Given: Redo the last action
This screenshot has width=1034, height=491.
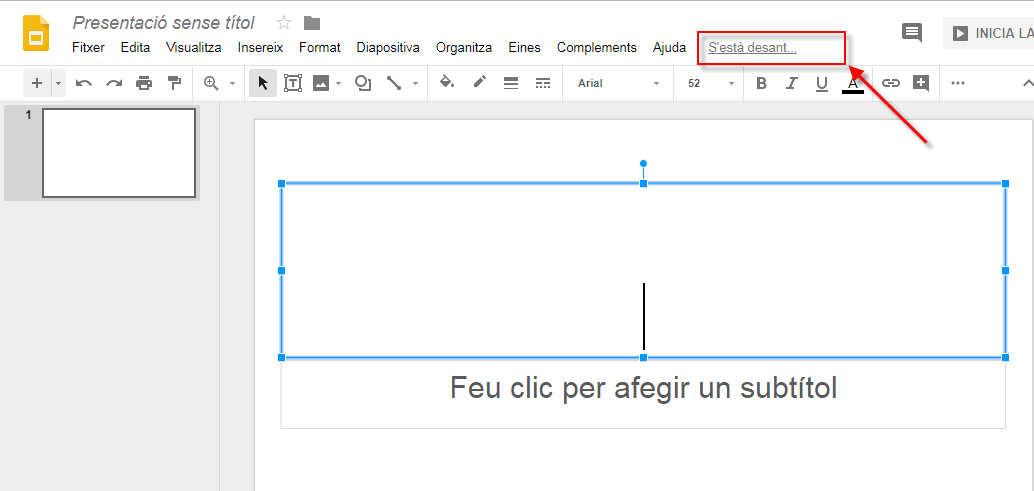Looking at the screenshot, I should [x=114, y=83].
